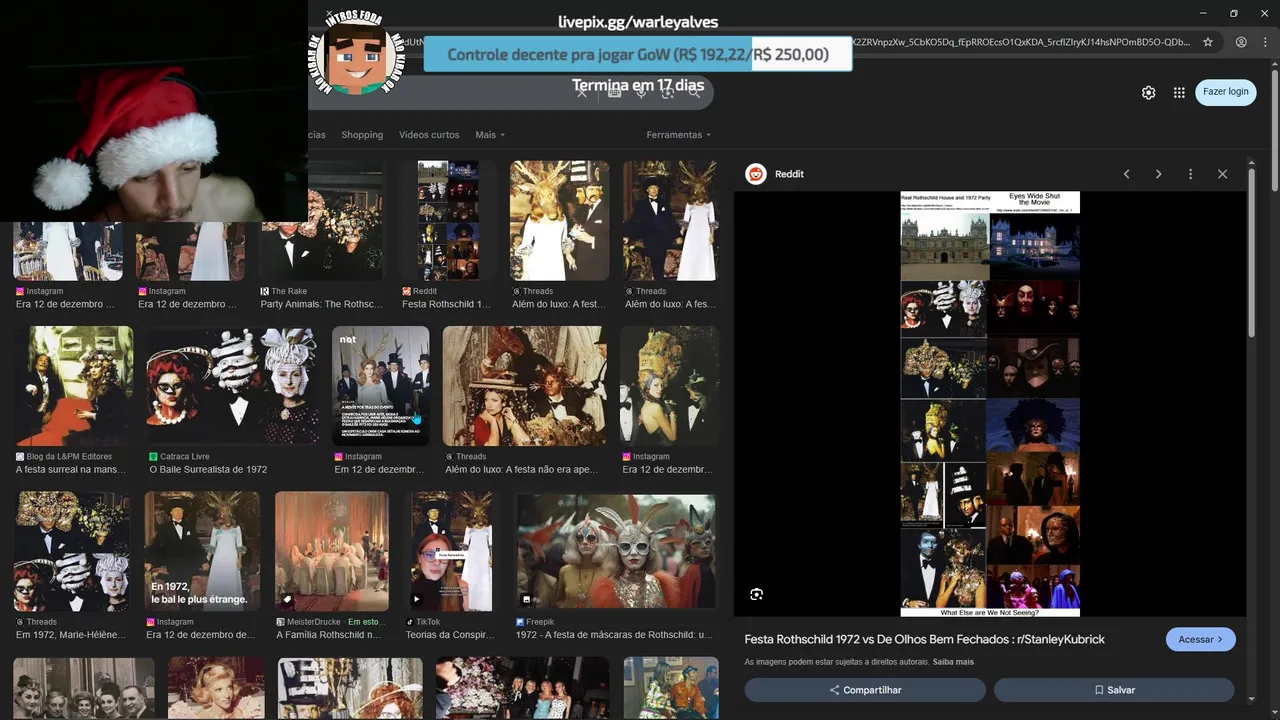Open The Rake Party Animals thumbnail
This screenshot has width=1280, height=720.
322,221
